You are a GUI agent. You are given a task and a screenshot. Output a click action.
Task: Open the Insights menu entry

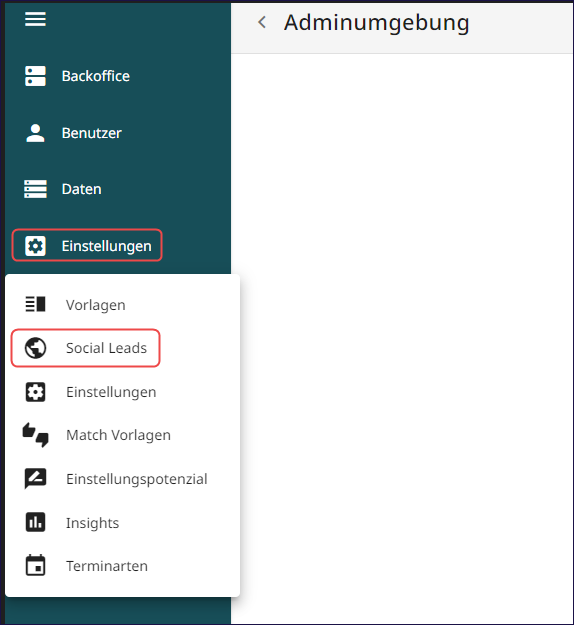coord(92,523)
